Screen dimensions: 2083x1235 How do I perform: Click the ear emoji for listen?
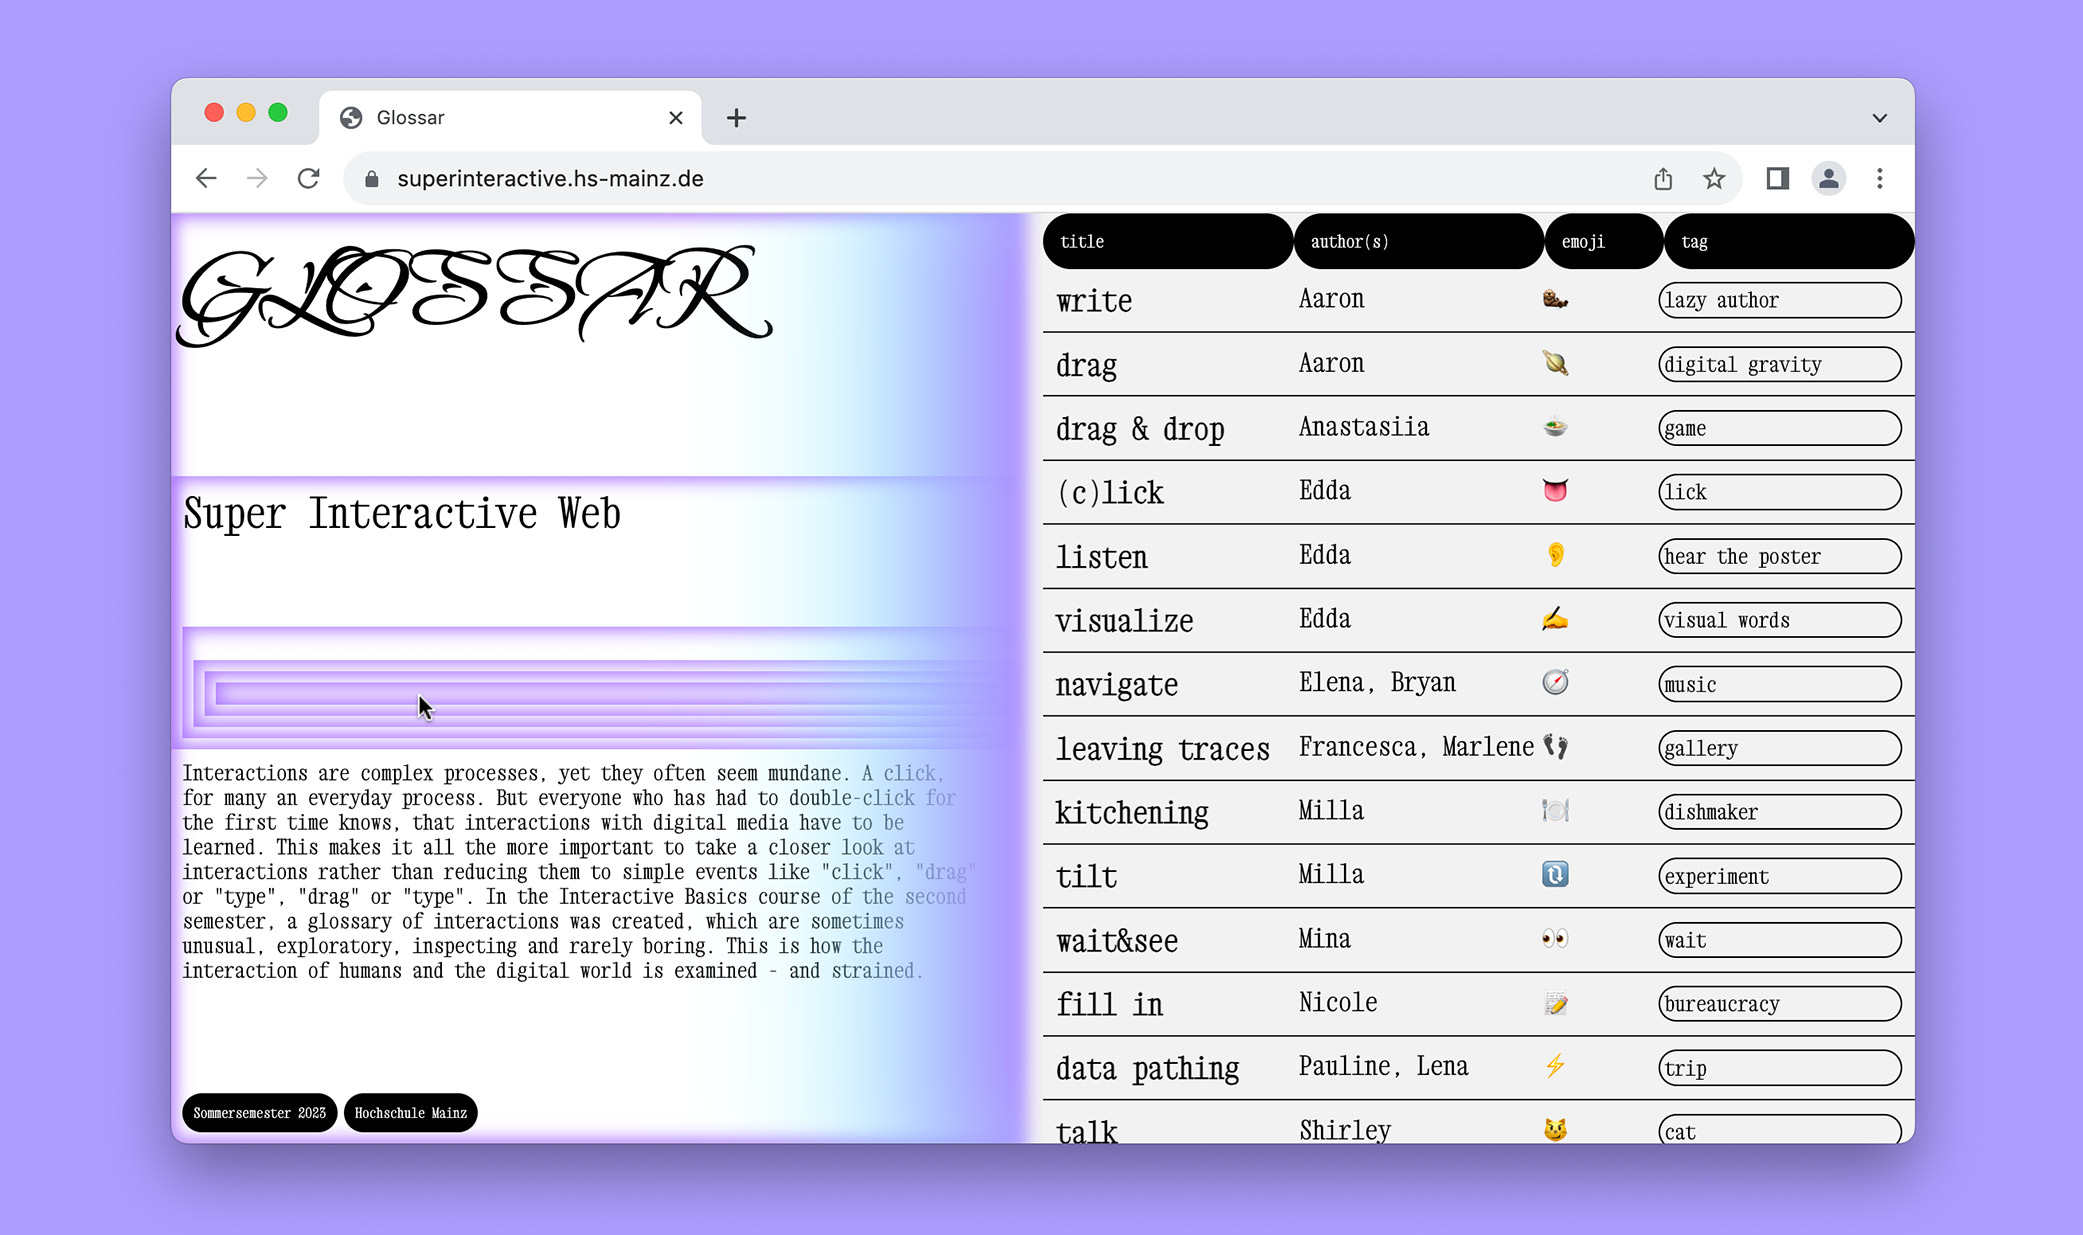tap(1555, 554)
